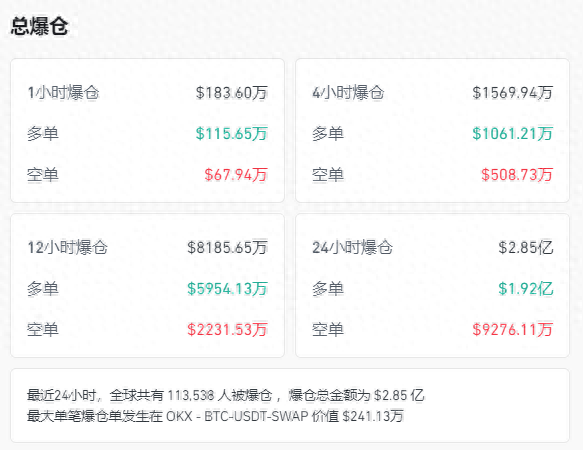The height and width of the screenshot is (450, 583).
Task: Click the green $115.65万 long liquidation value
Action: [x=232, y=134]
